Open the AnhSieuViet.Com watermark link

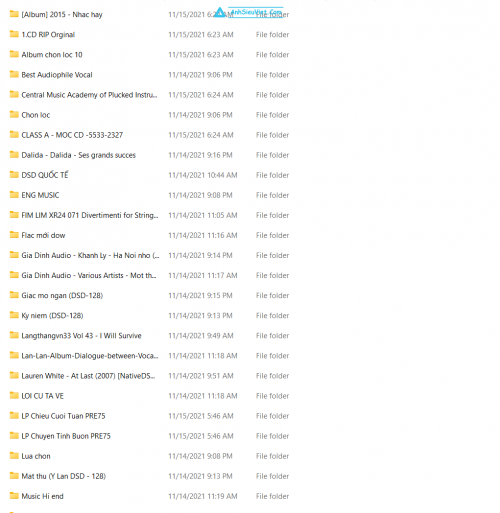[x=256, y=12]
